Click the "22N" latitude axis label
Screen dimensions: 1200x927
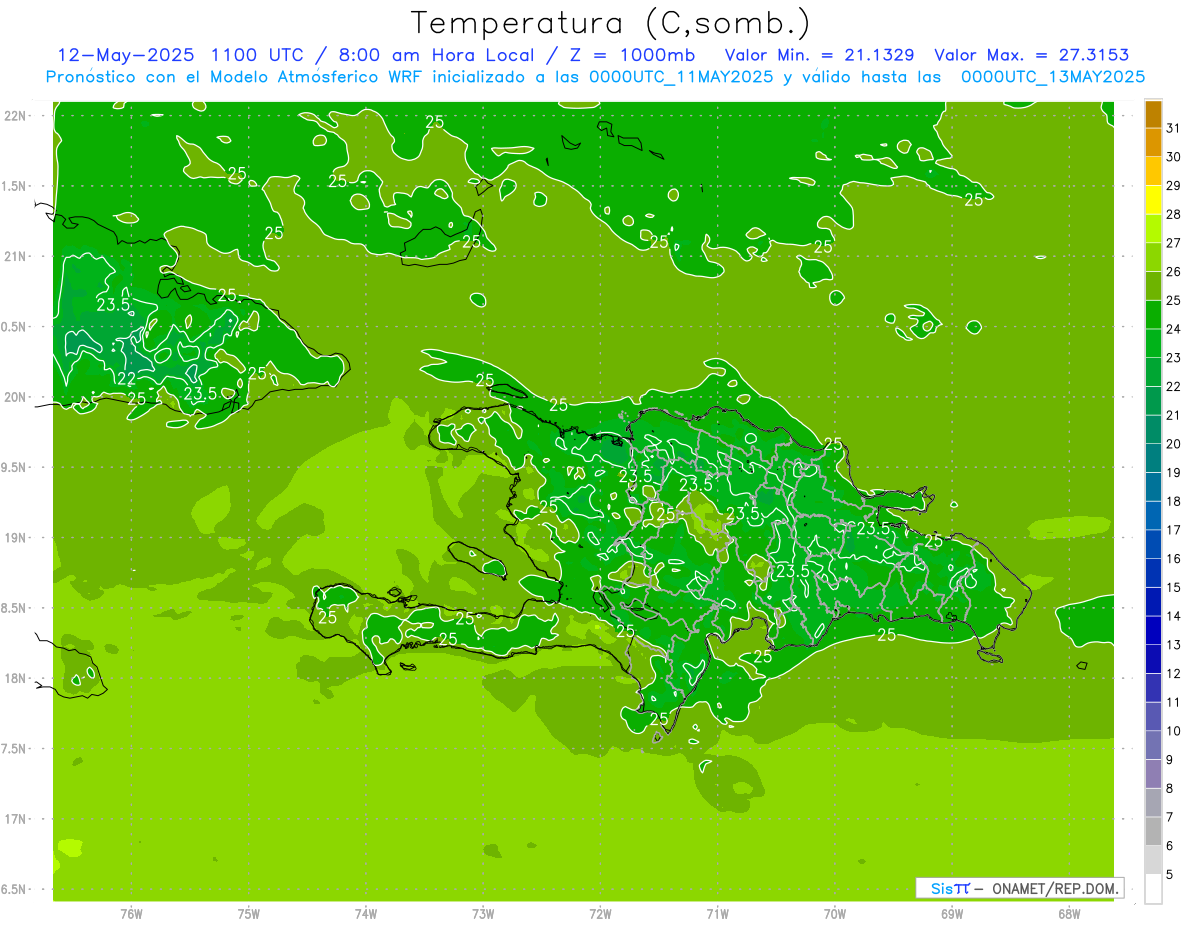tap(16, 116)
